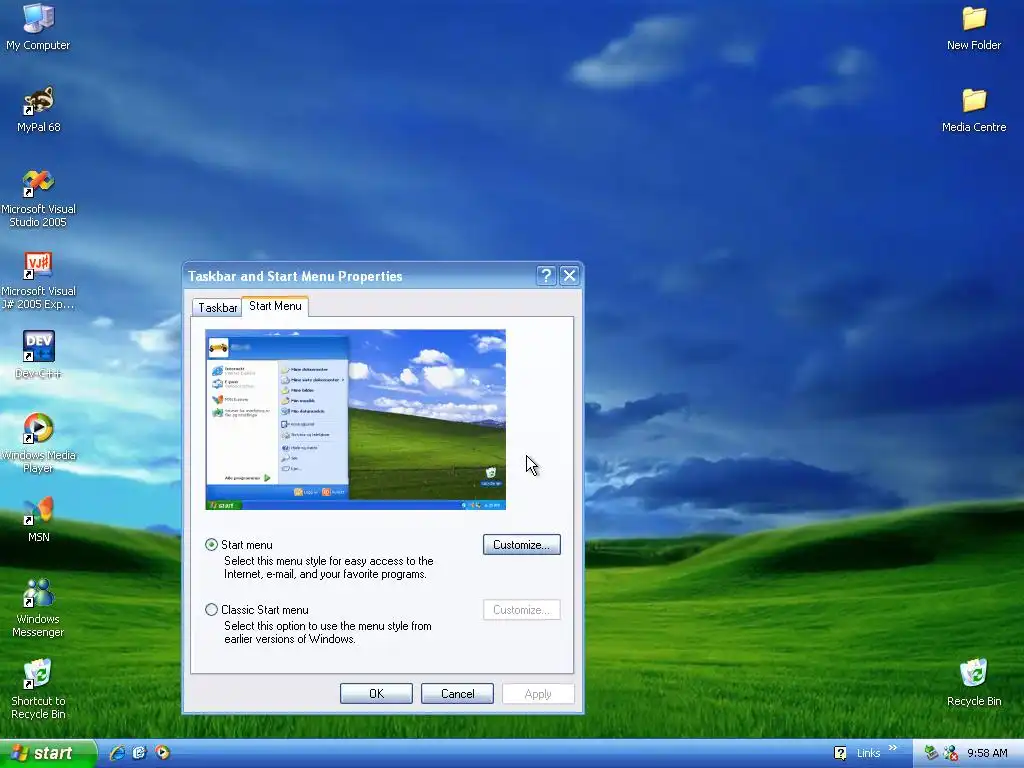
Task: Open My Computer desktop icon
Action: point(38,26)
